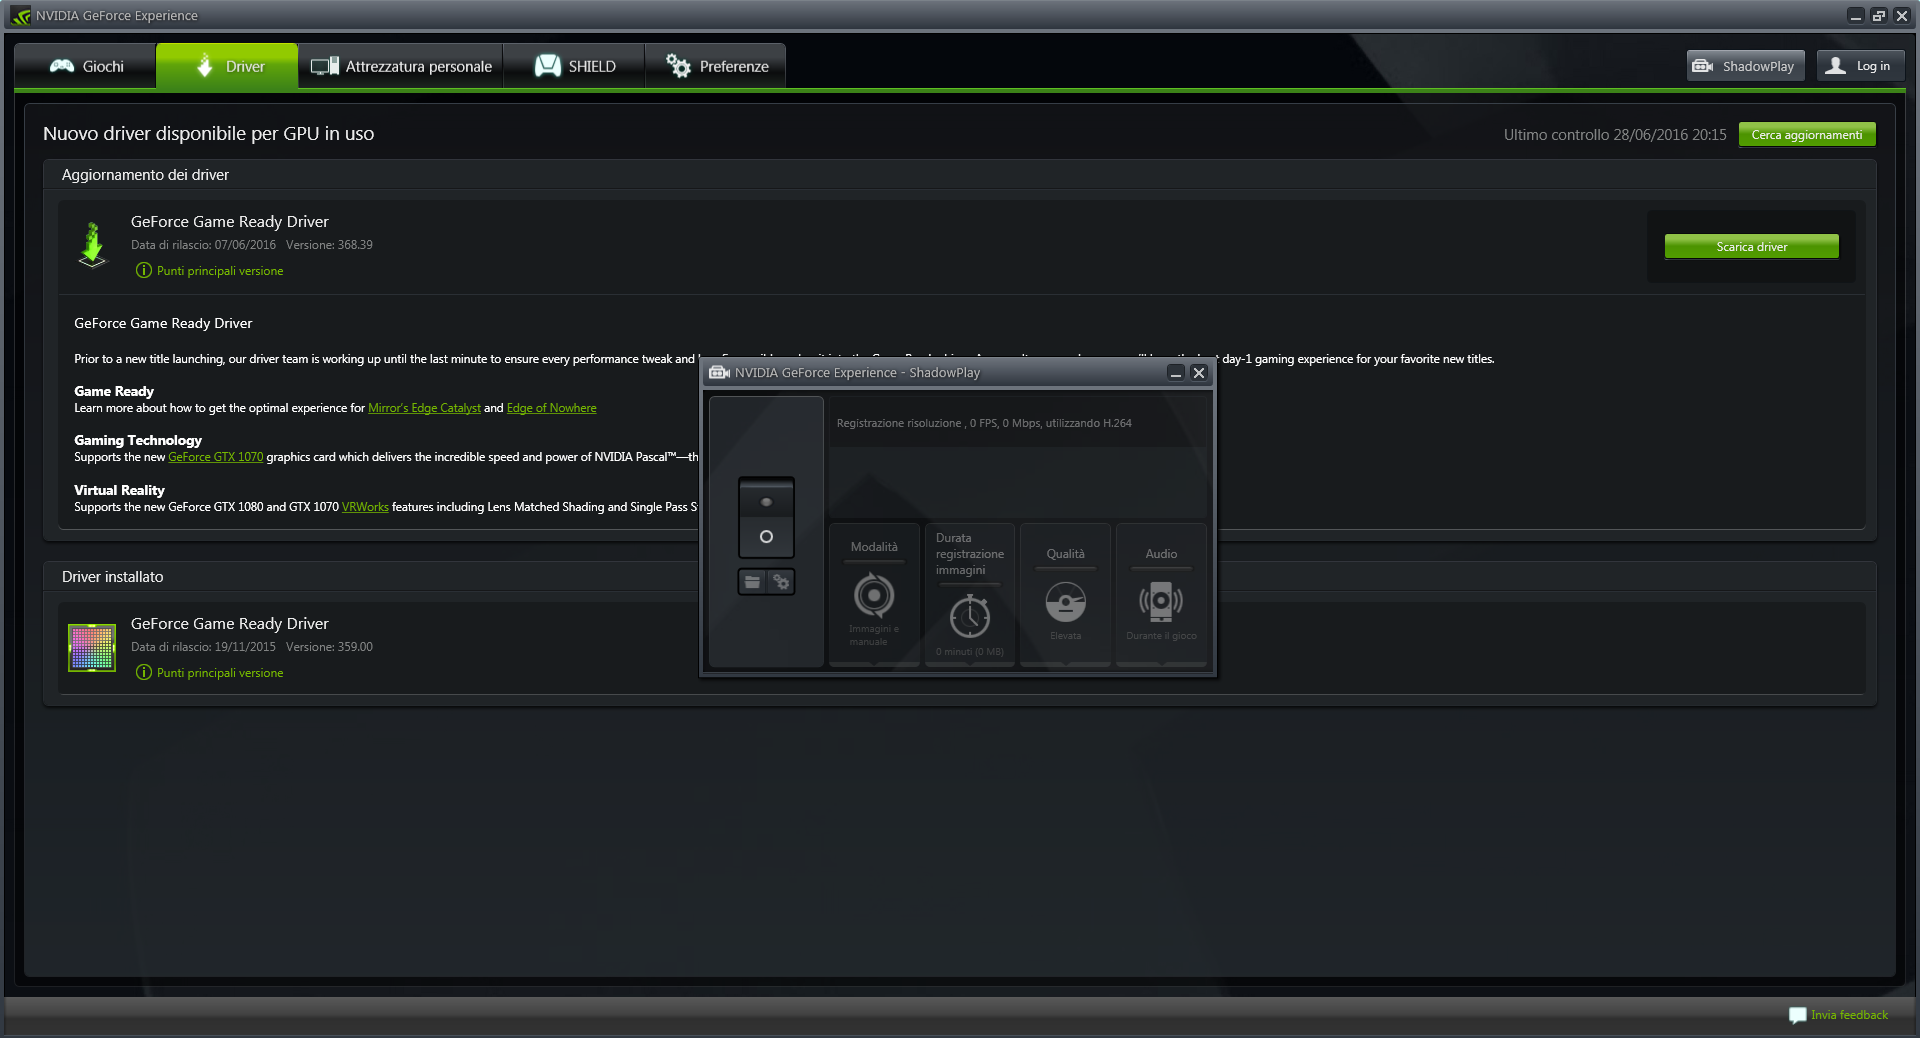
Task: Expand Durata registrazione immagini panel
Action: click(970, 594)
